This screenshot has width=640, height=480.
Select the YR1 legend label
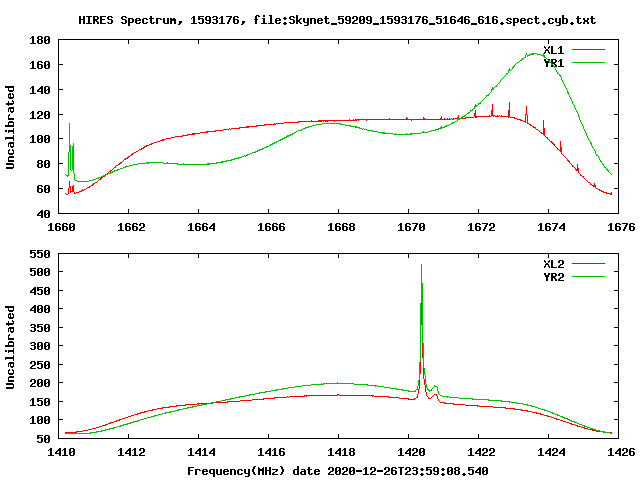[x=554, y=63]
